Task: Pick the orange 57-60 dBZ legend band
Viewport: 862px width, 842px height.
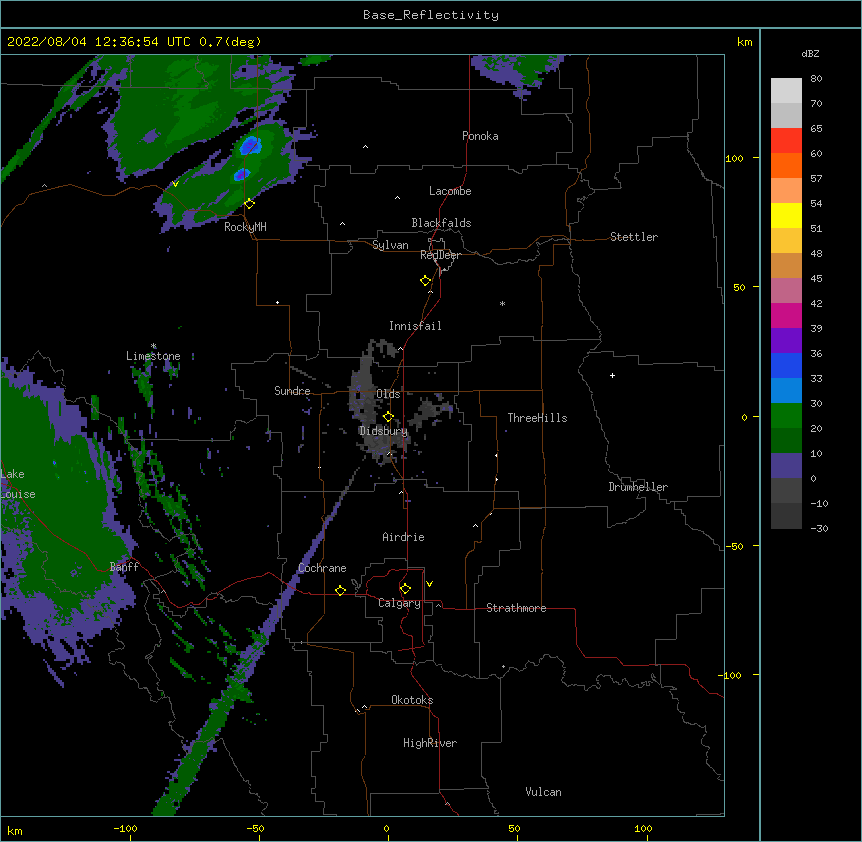Action: [786, 165]
